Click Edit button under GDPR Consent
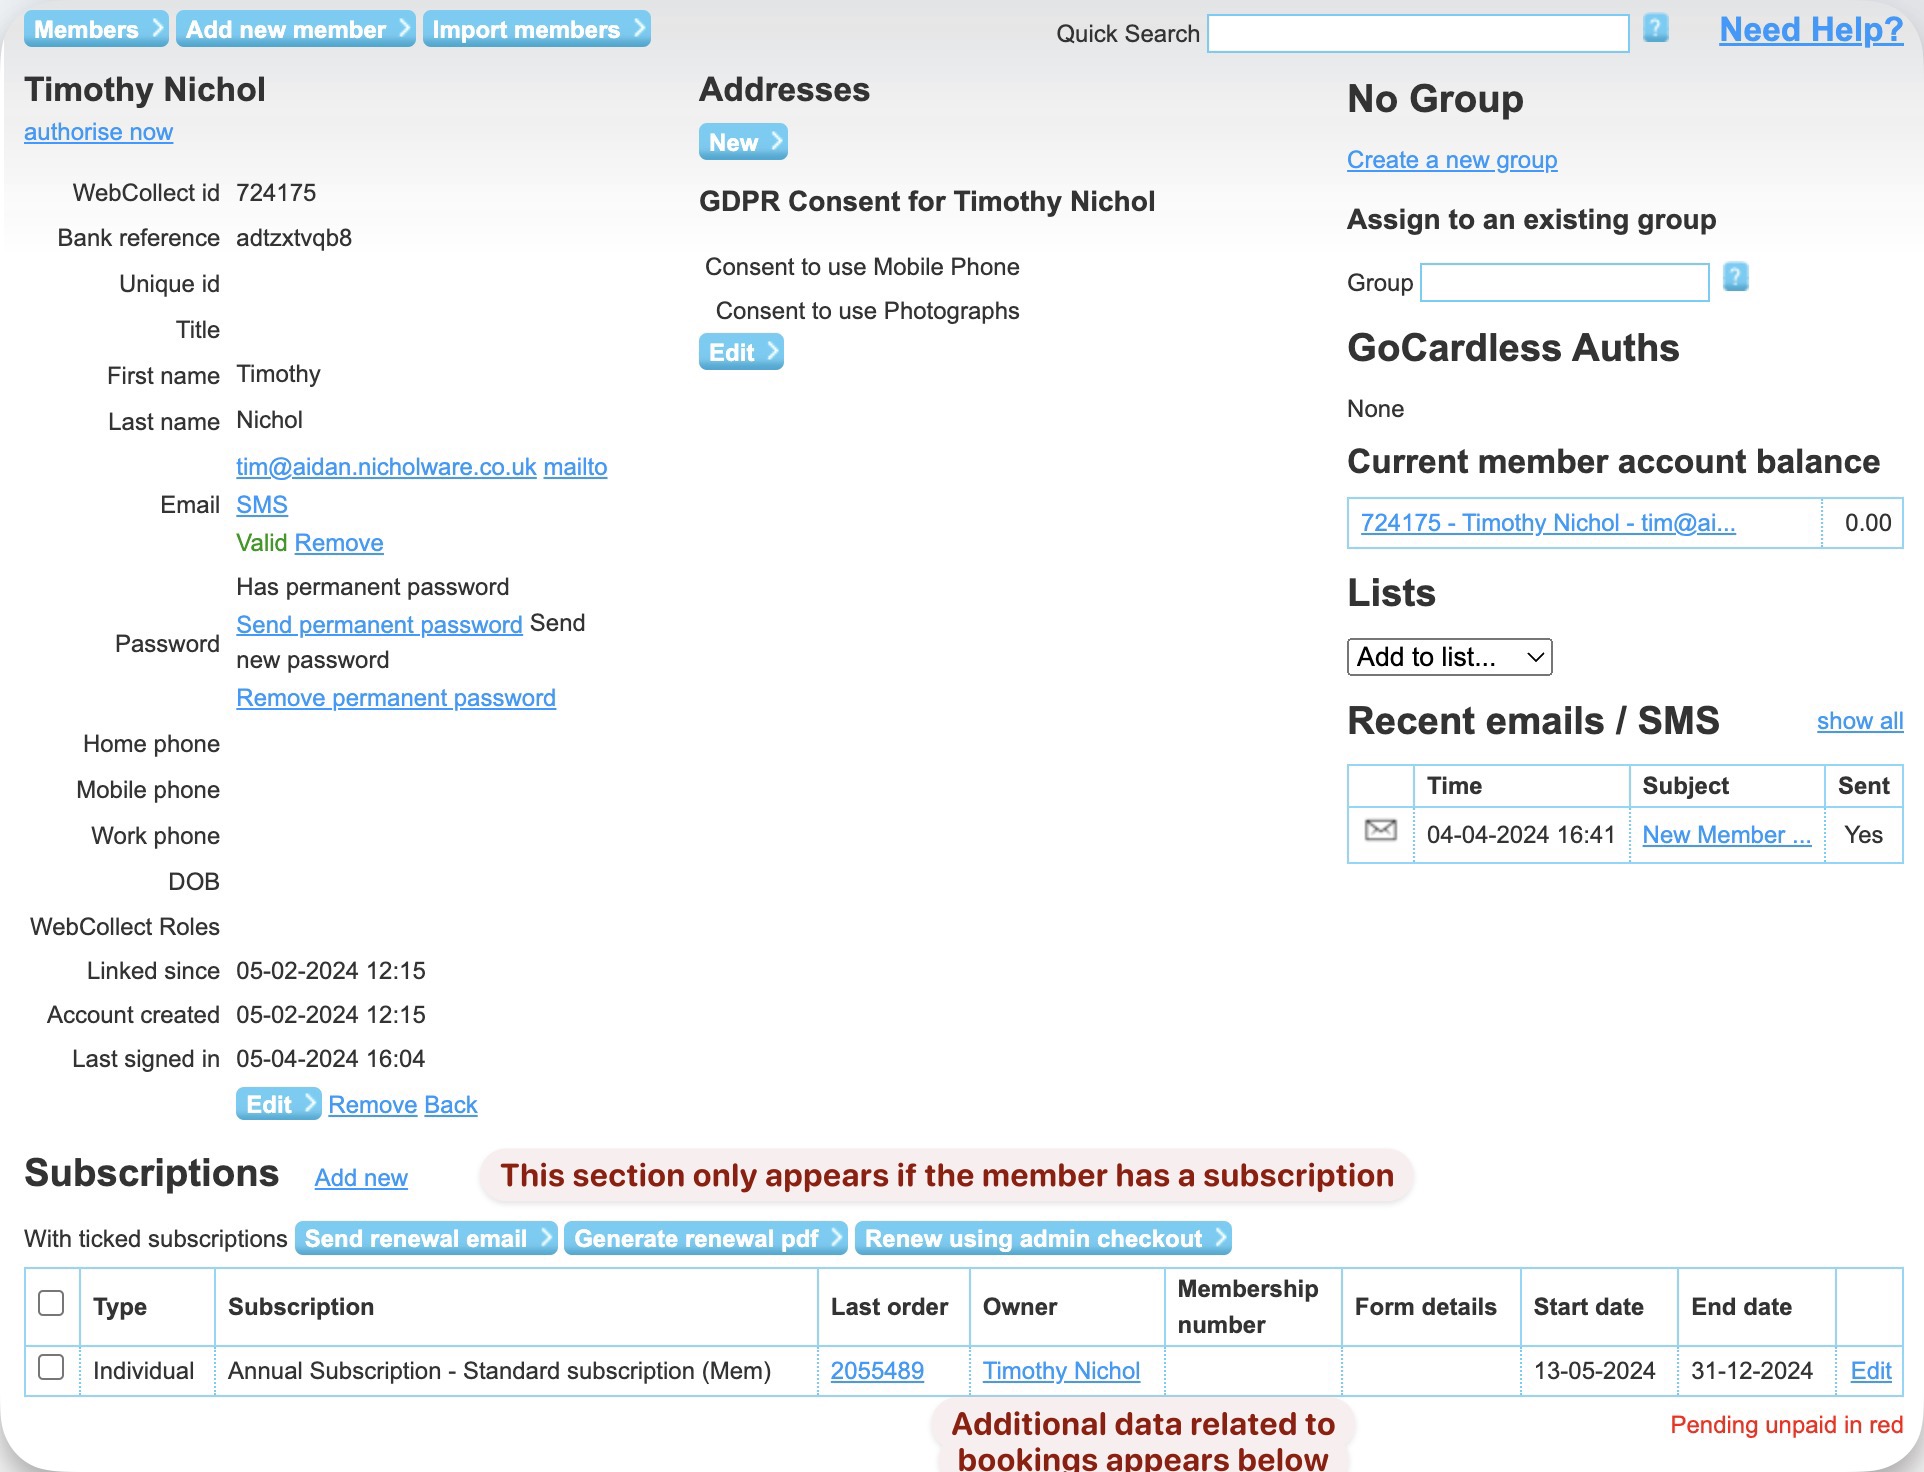 tap(741, 352)
